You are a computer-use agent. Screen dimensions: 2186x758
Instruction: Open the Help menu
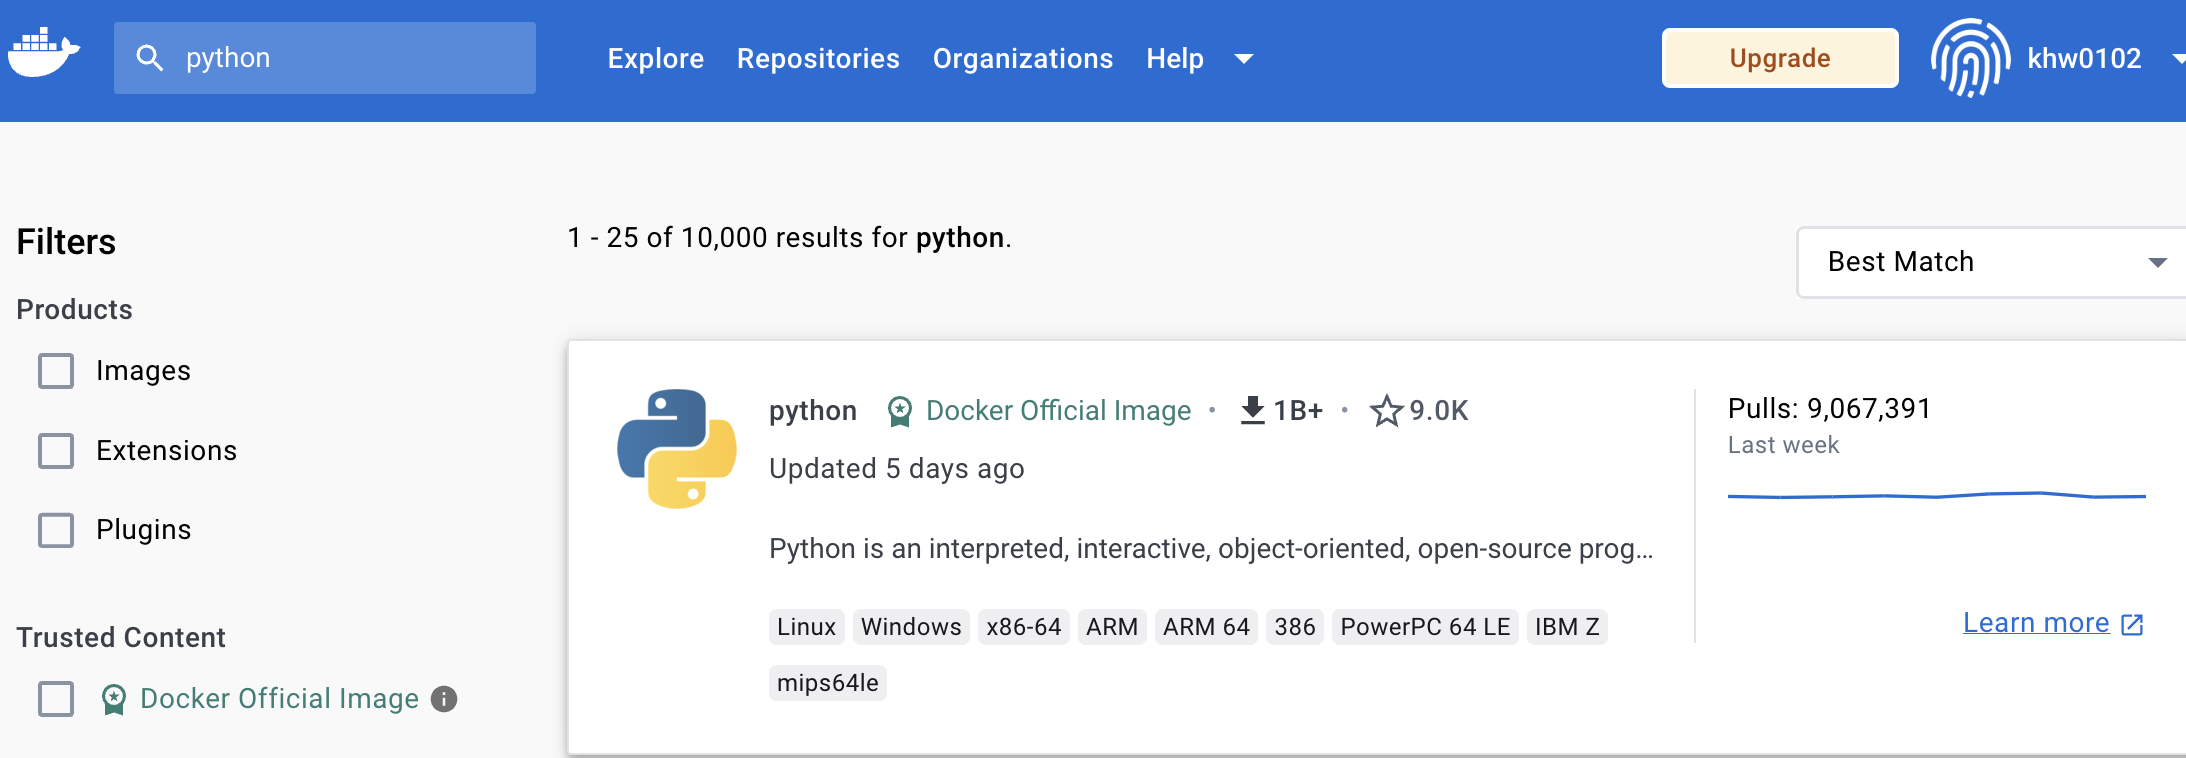(x=1175, y=59)
